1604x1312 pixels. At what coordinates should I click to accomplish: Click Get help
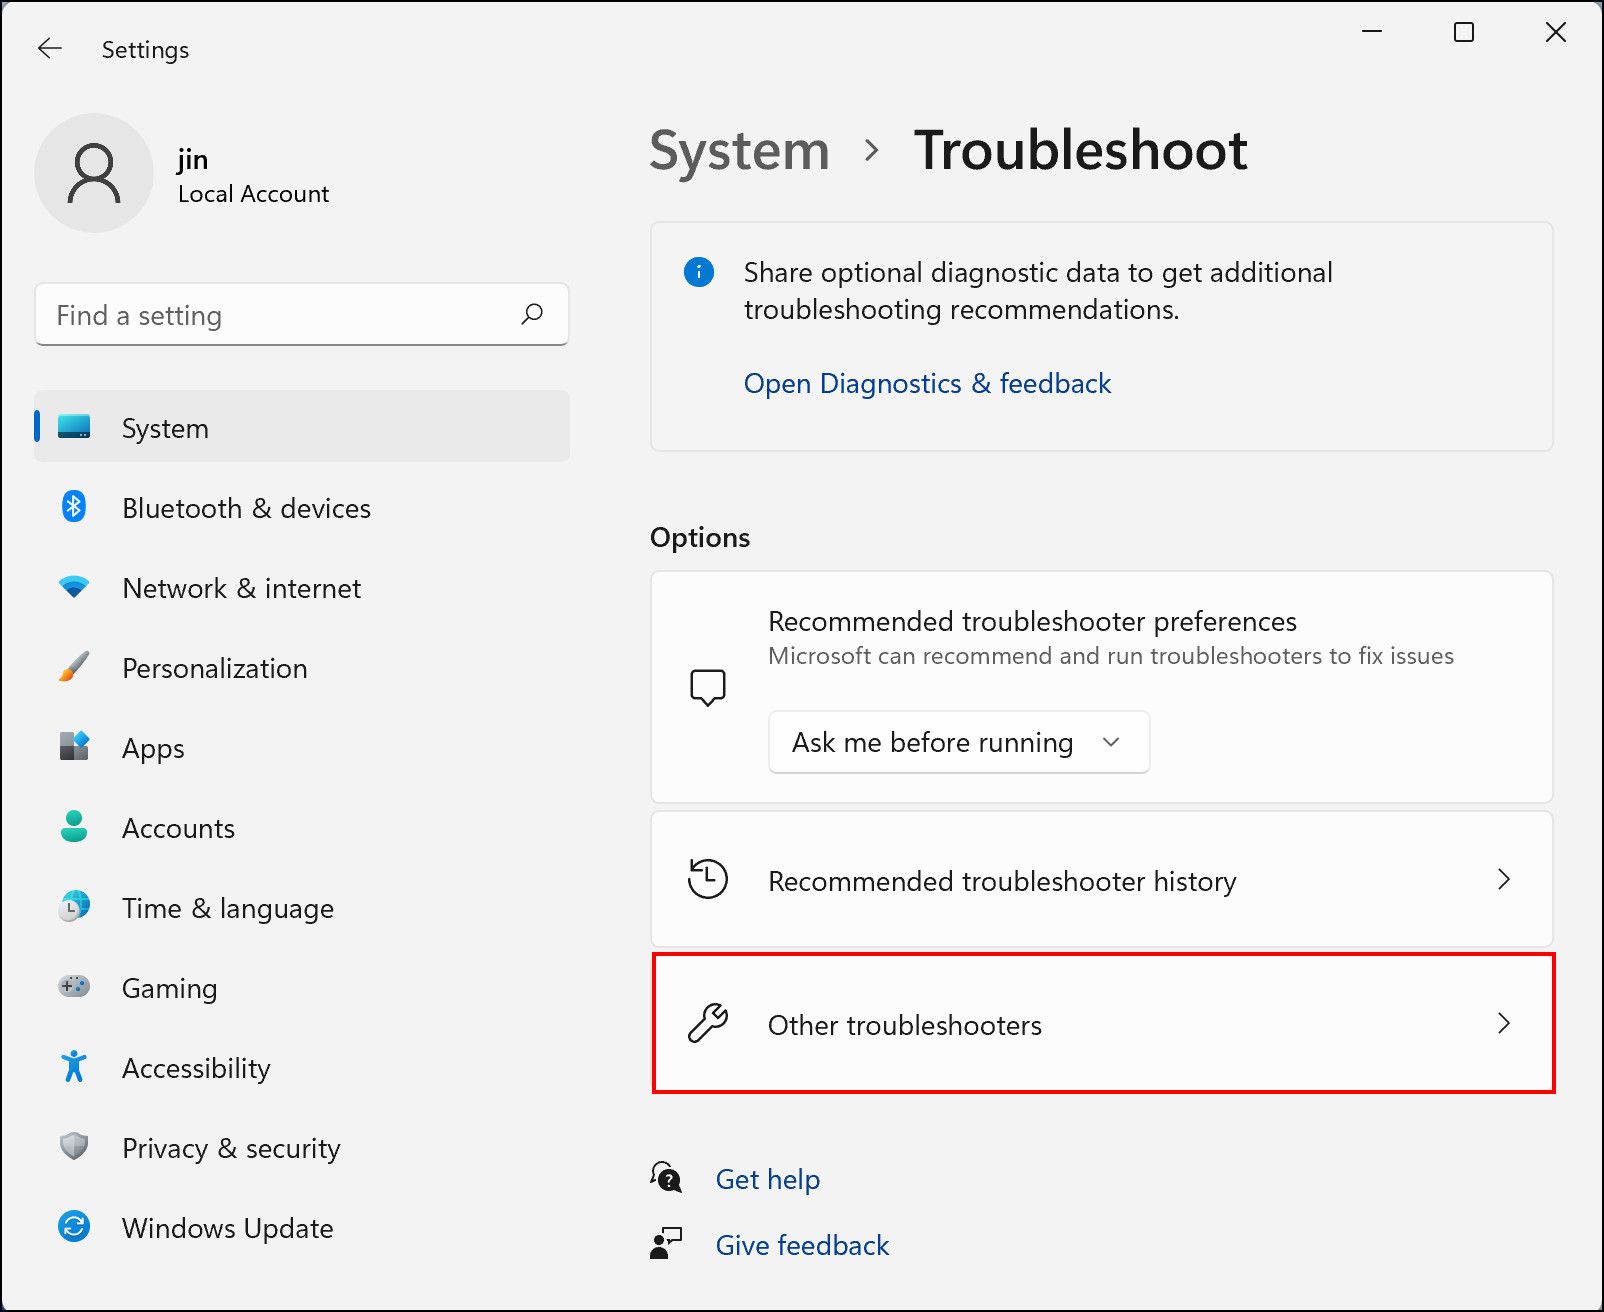pyautogui.click(x=767, y=1179)
